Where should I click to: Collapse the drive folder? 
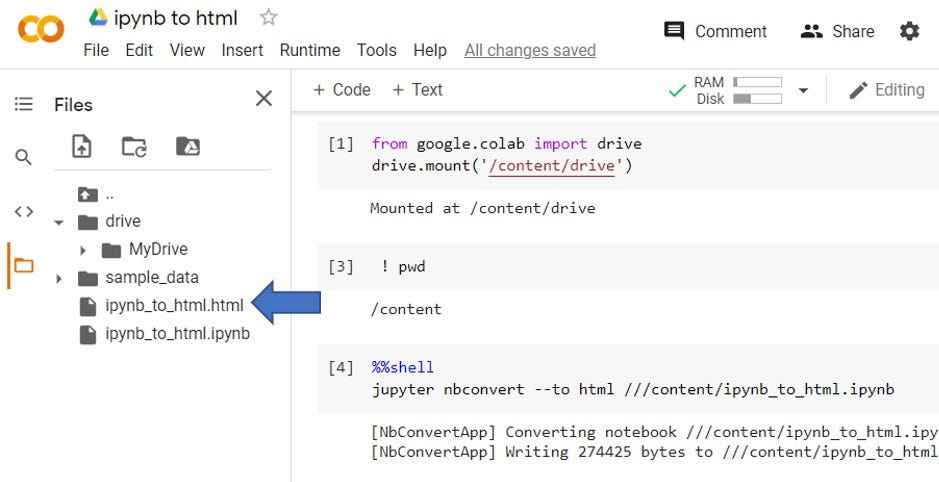pos(59,222)
